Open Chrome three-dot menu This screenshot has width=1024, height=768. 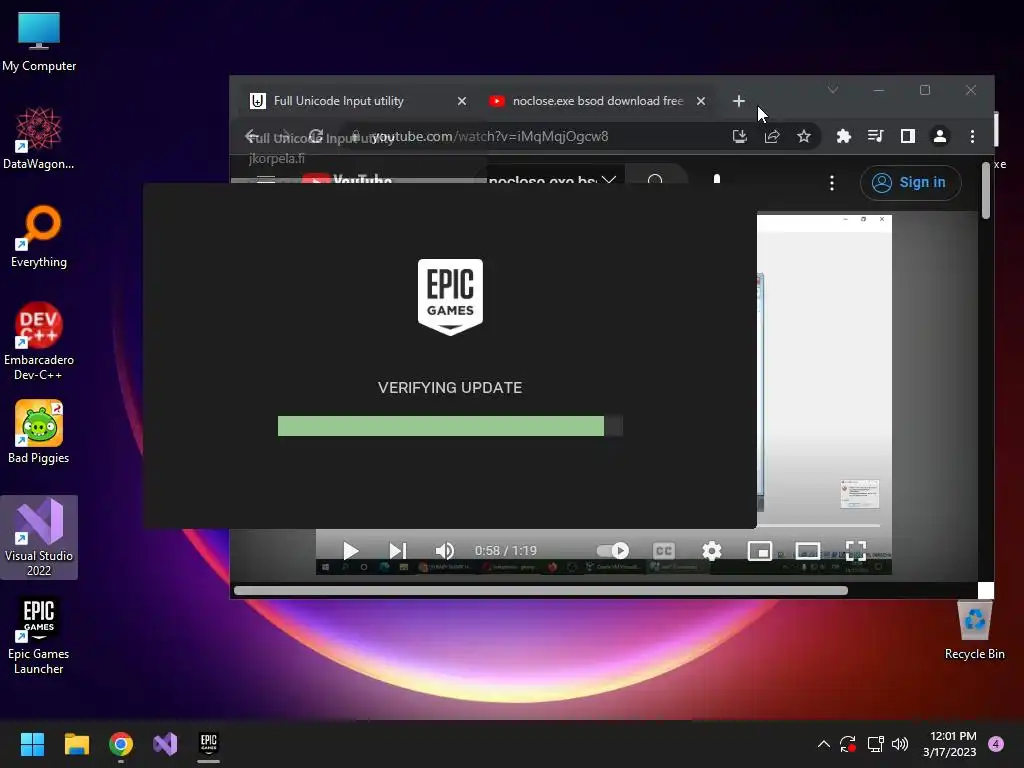[x=972, y=136]
